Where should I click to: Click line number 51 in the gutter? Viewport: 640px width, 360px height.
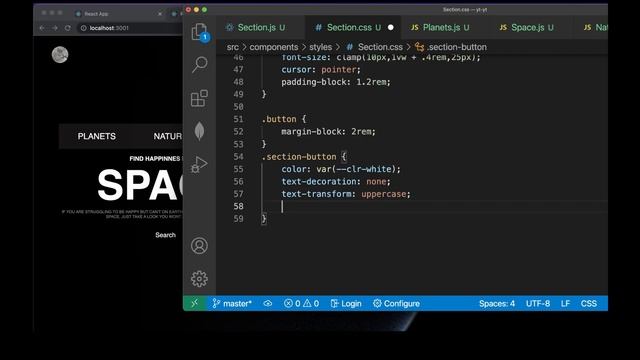tap(238, 119)
